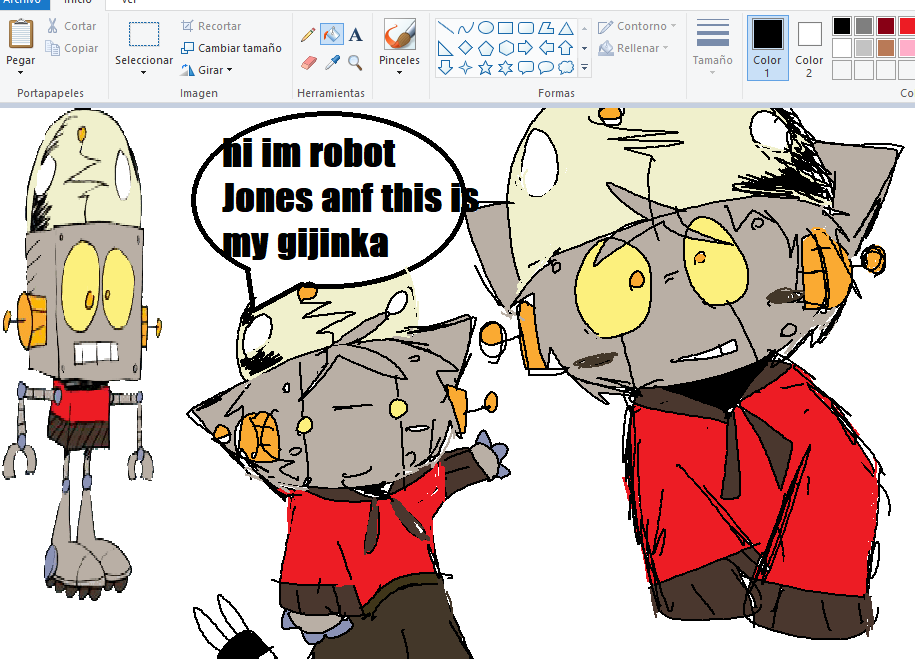Select the Eraser tool

pos(308,62)
